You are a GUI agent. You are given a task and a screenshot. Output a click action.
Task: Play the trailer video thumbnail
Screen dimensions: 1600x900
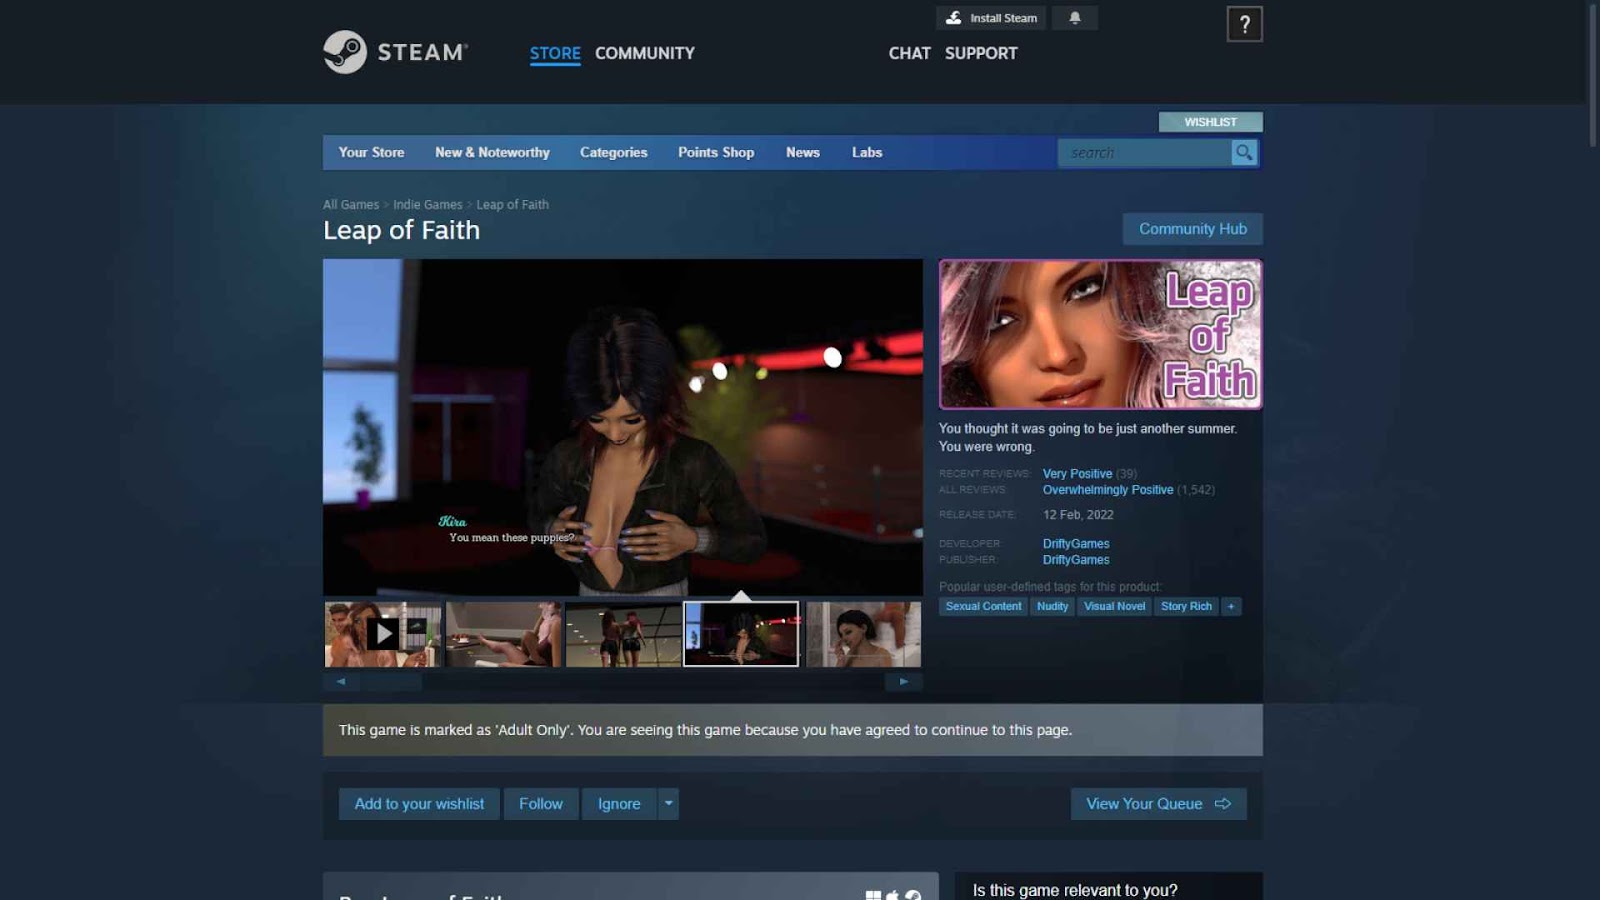tap(383, 634)
